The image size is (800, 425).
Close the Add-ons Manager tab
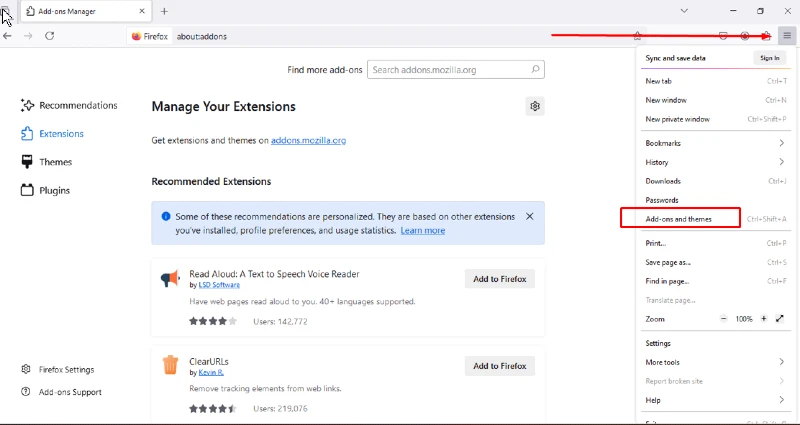[x=142, y=11]
